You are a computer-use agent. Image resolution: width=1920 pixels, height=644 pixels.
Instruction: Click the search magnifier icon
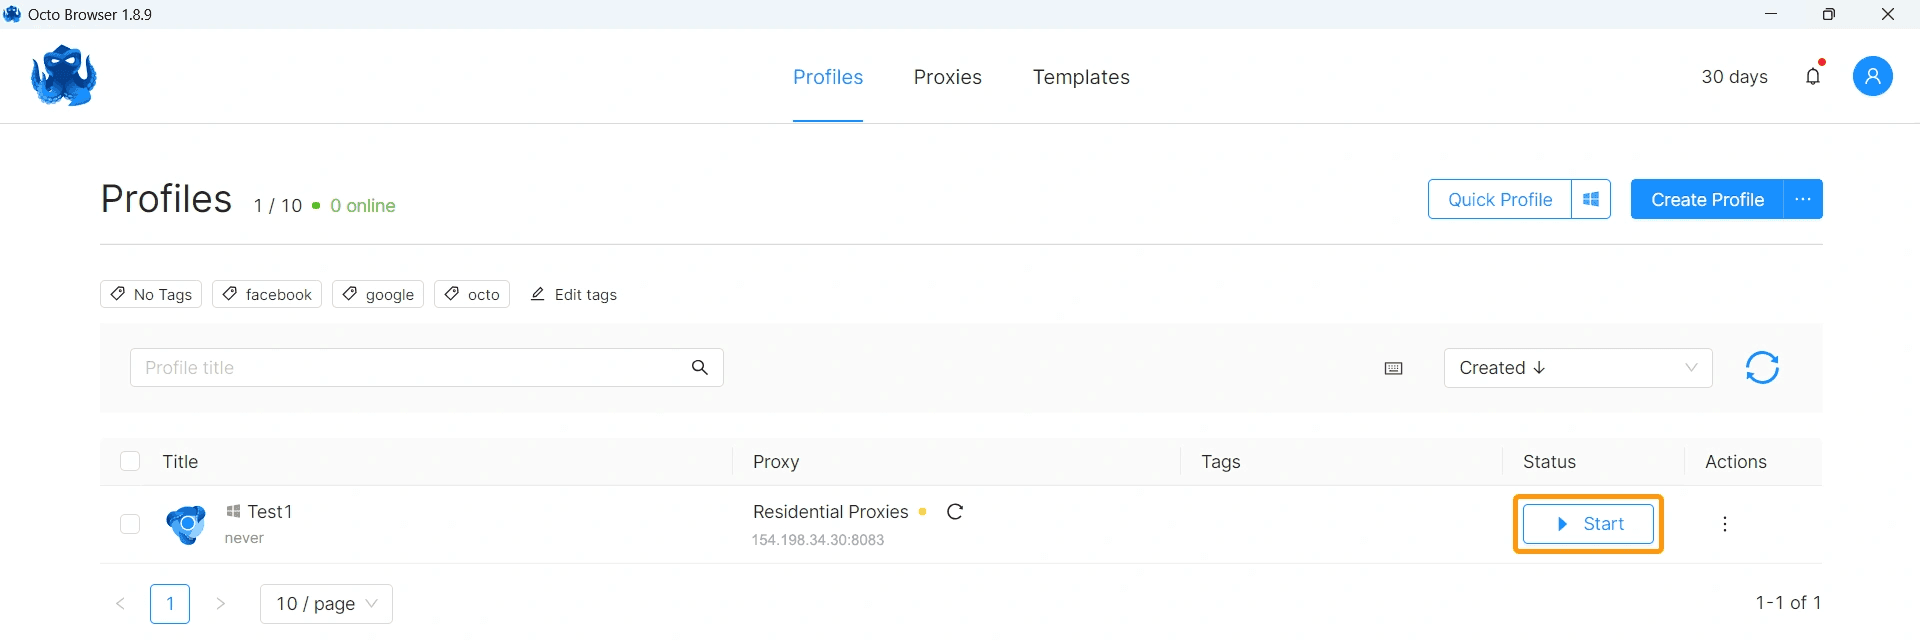pos(700,368)
